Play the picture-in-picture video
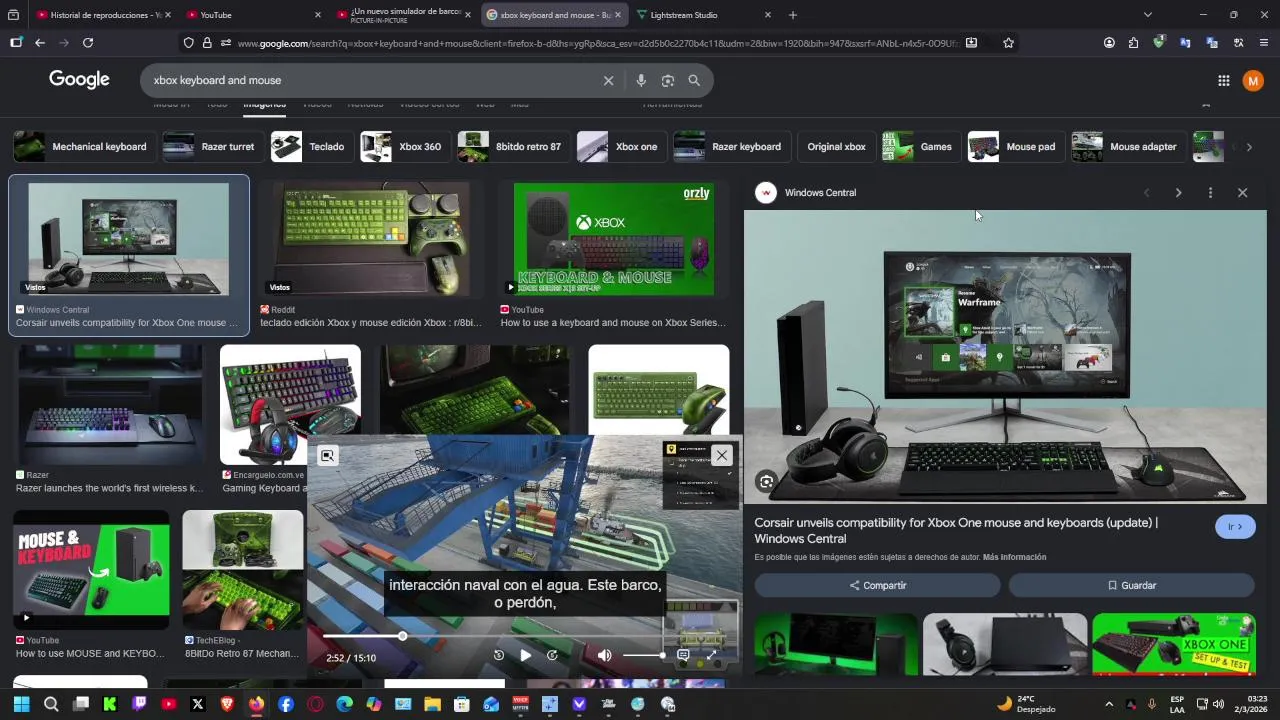The height and width of the screenshot is (720, 1280). click(x=525, y=655)
